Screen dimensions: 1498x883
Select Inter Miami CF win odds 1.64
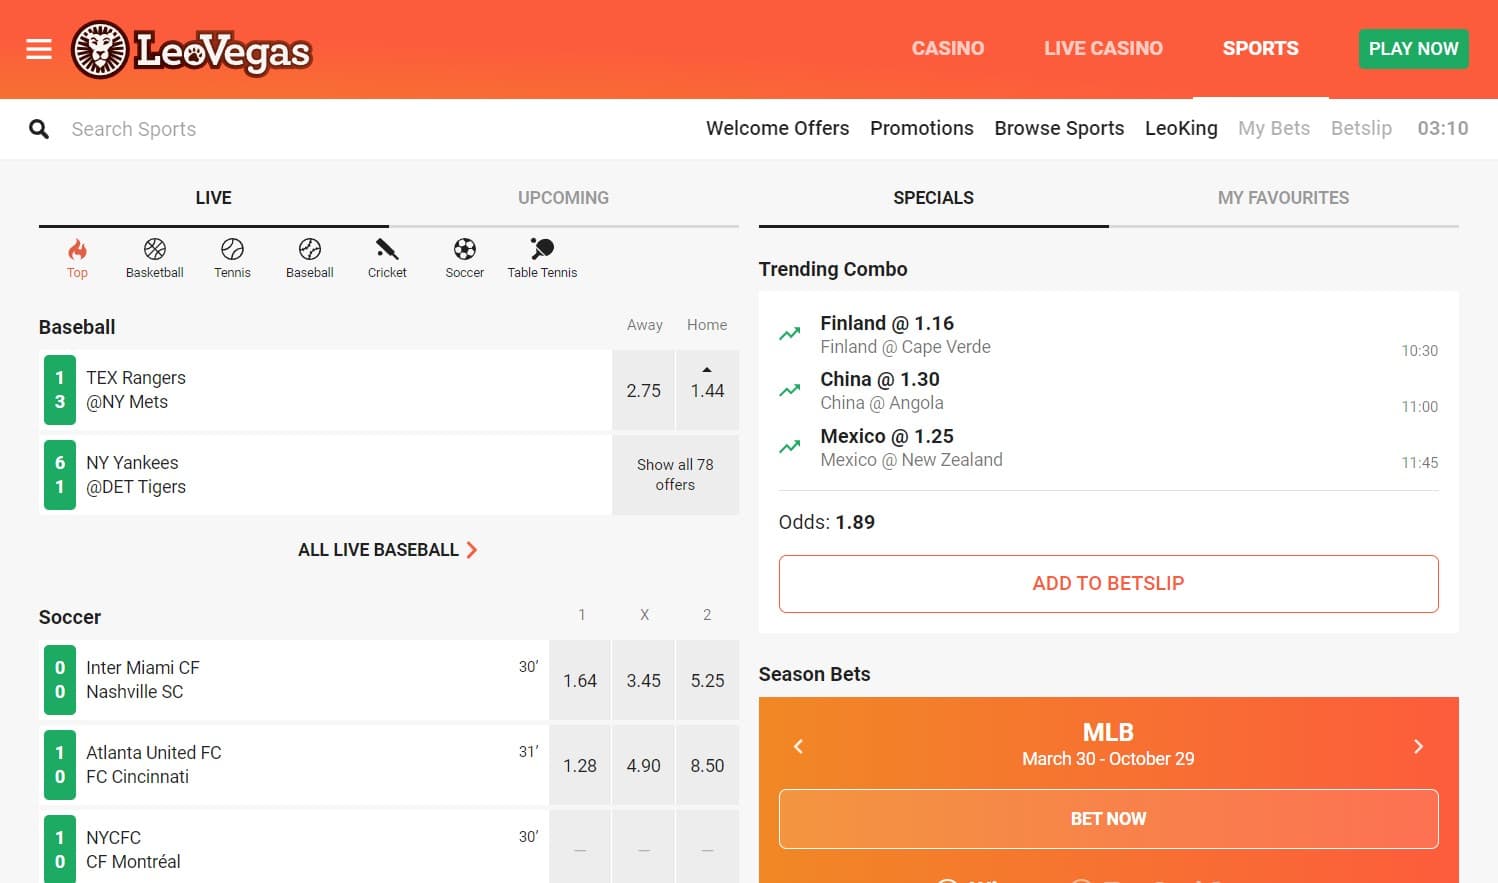coord(580,680)
